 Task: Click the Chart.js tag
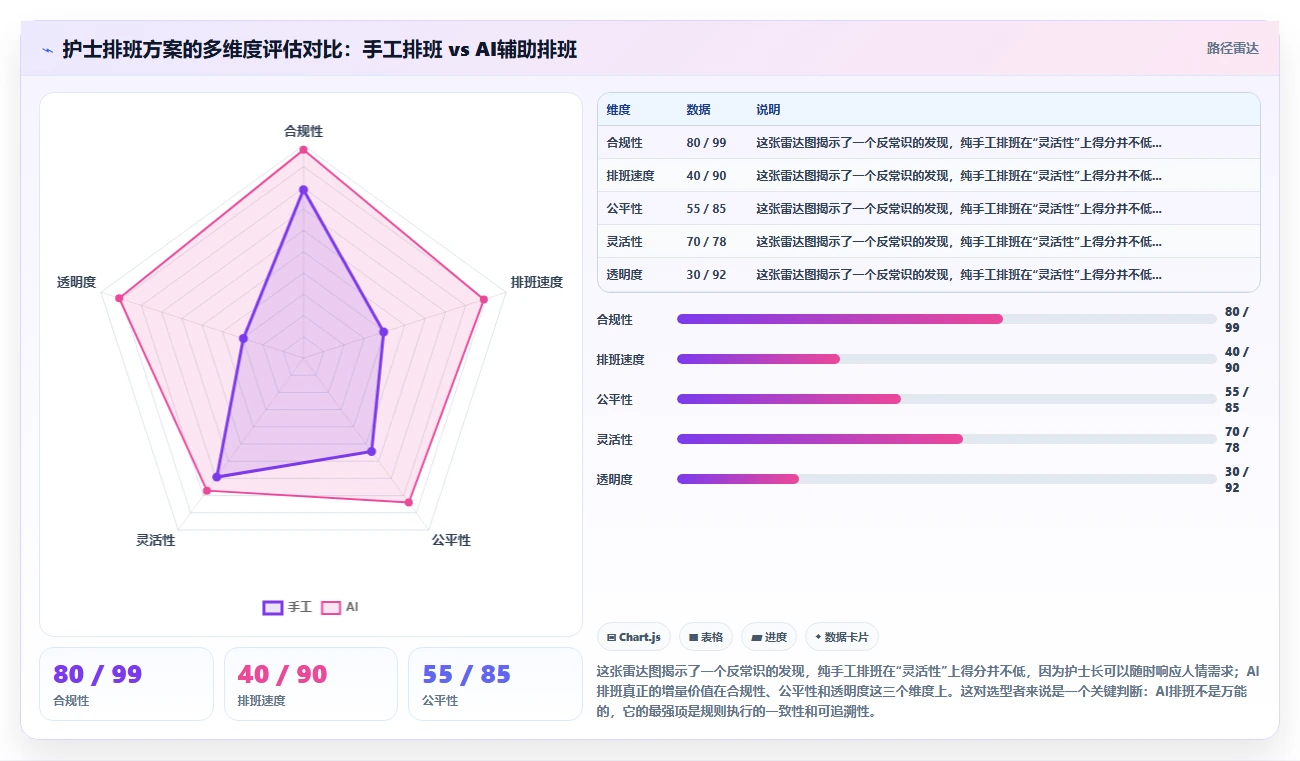pos(634,637)
